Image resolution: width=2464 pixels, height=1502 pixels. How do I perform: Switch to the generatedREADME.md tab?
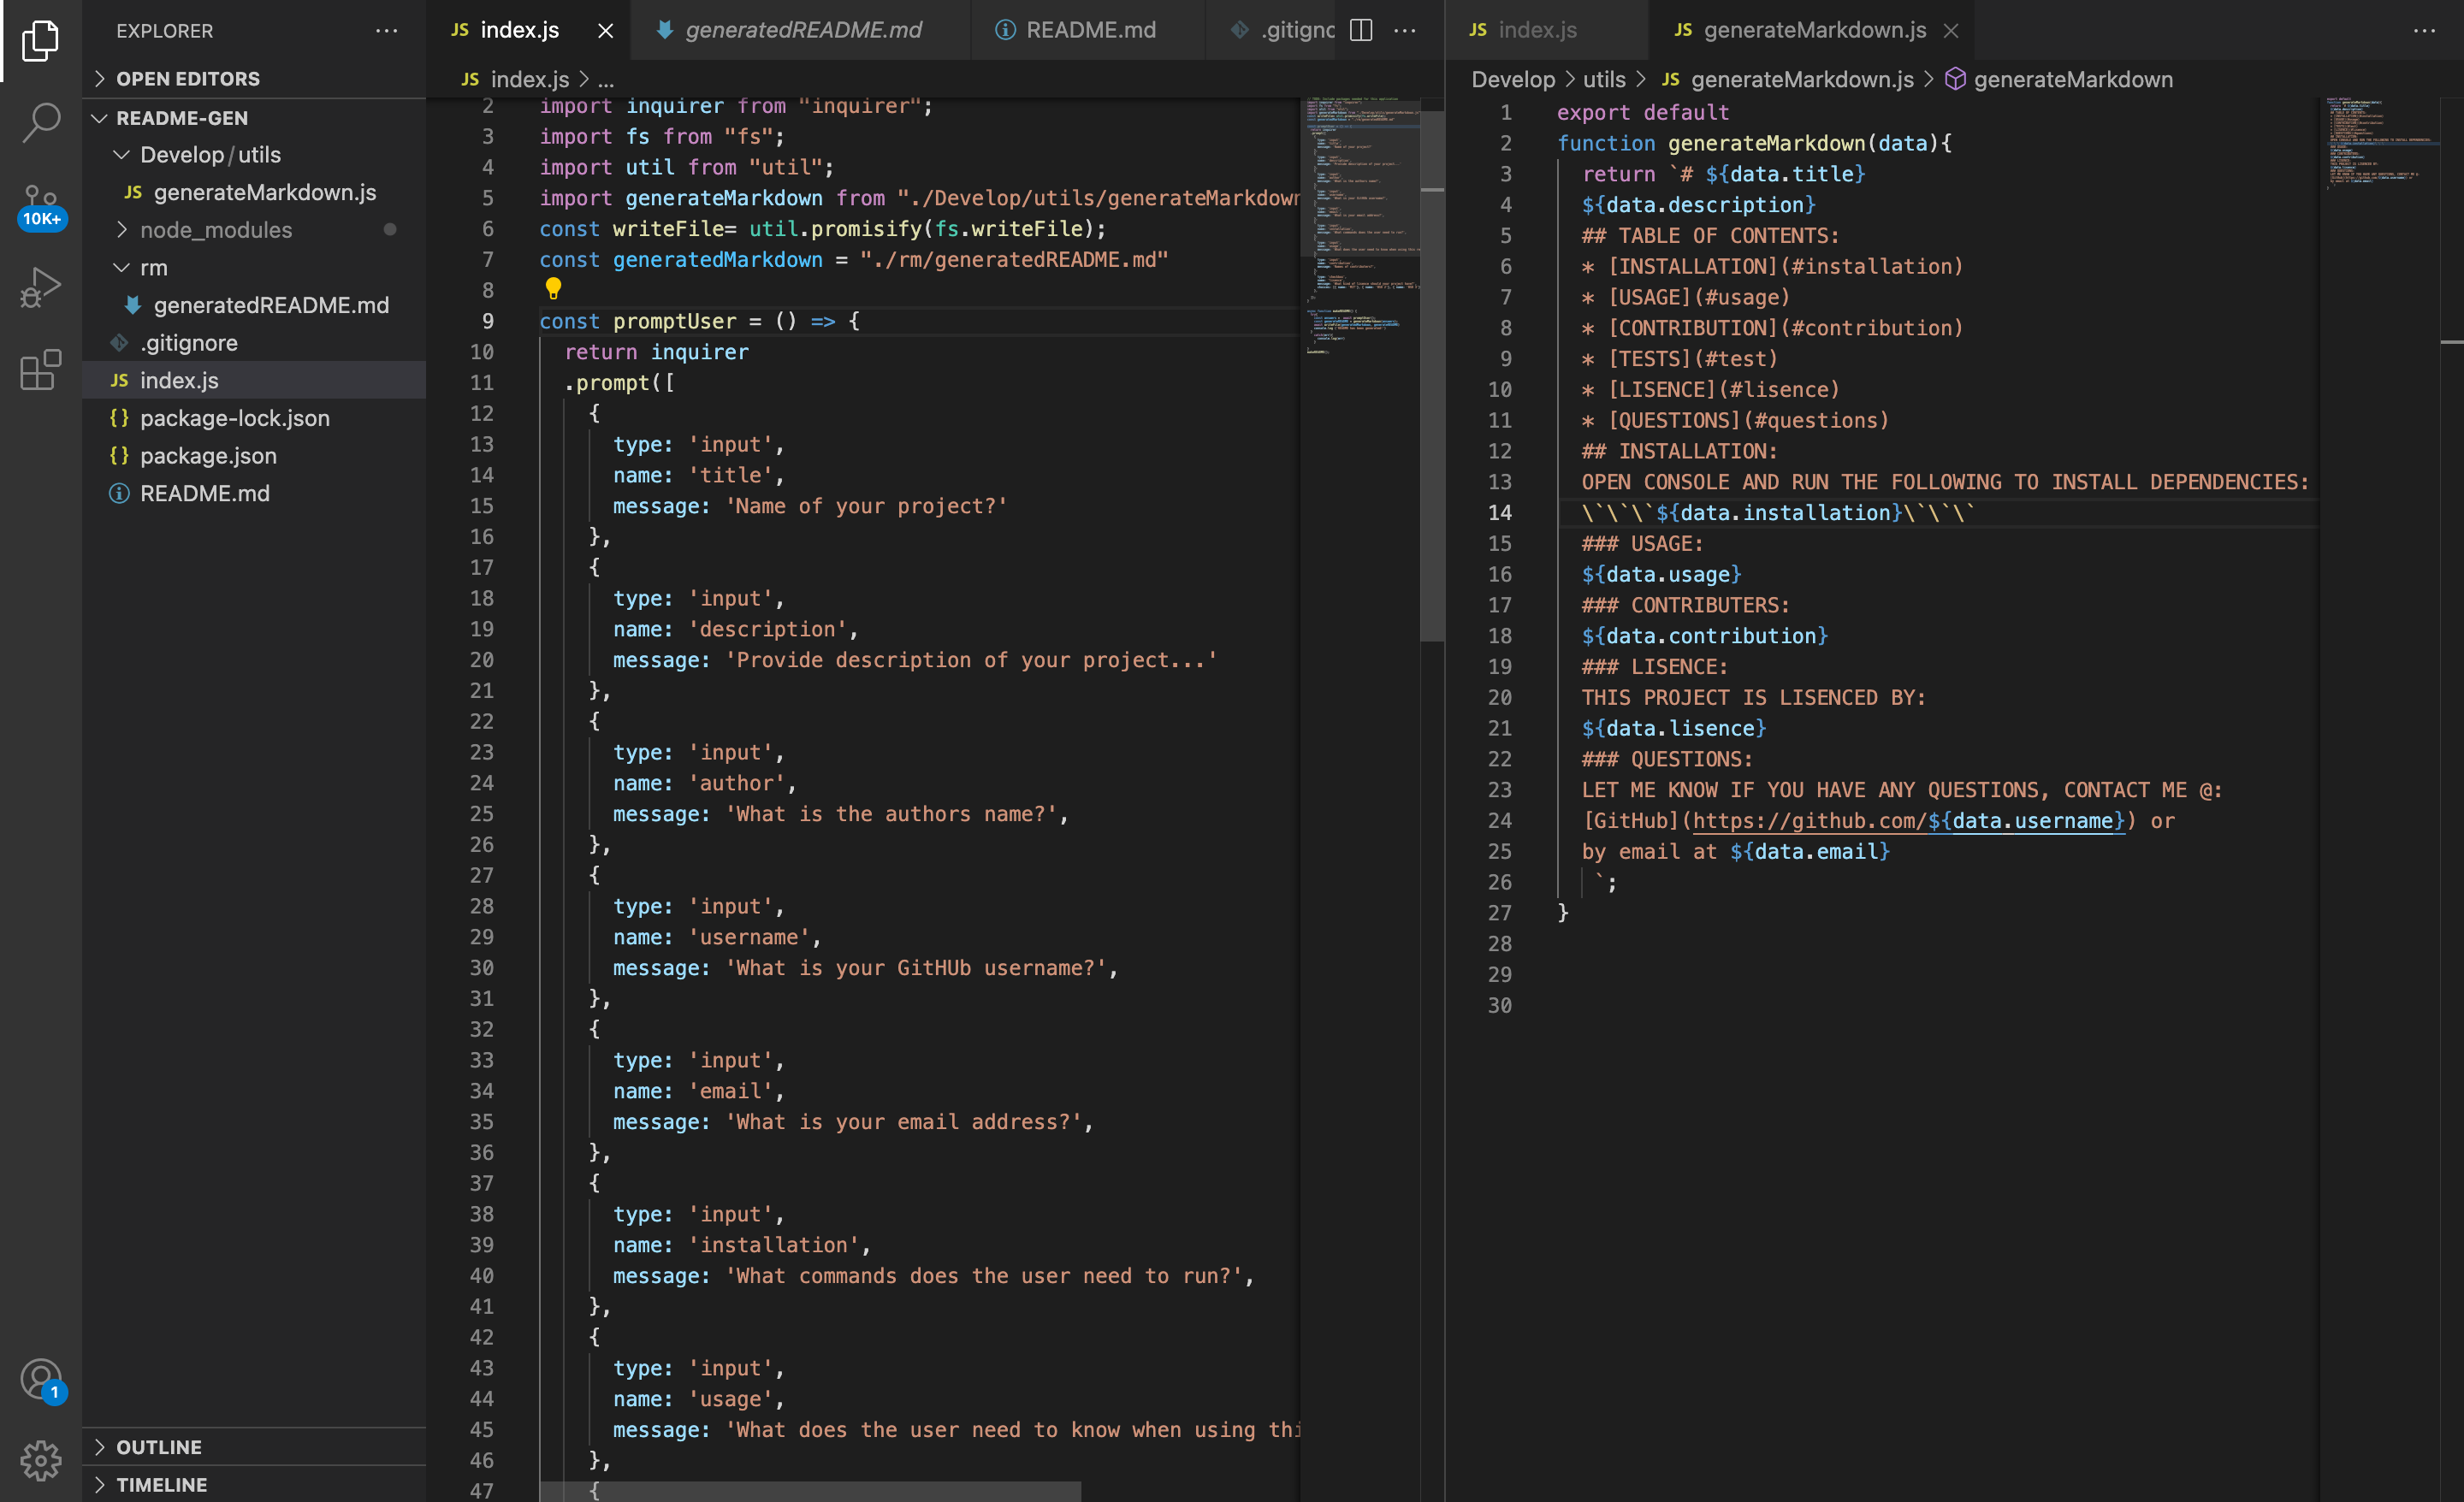800,30
